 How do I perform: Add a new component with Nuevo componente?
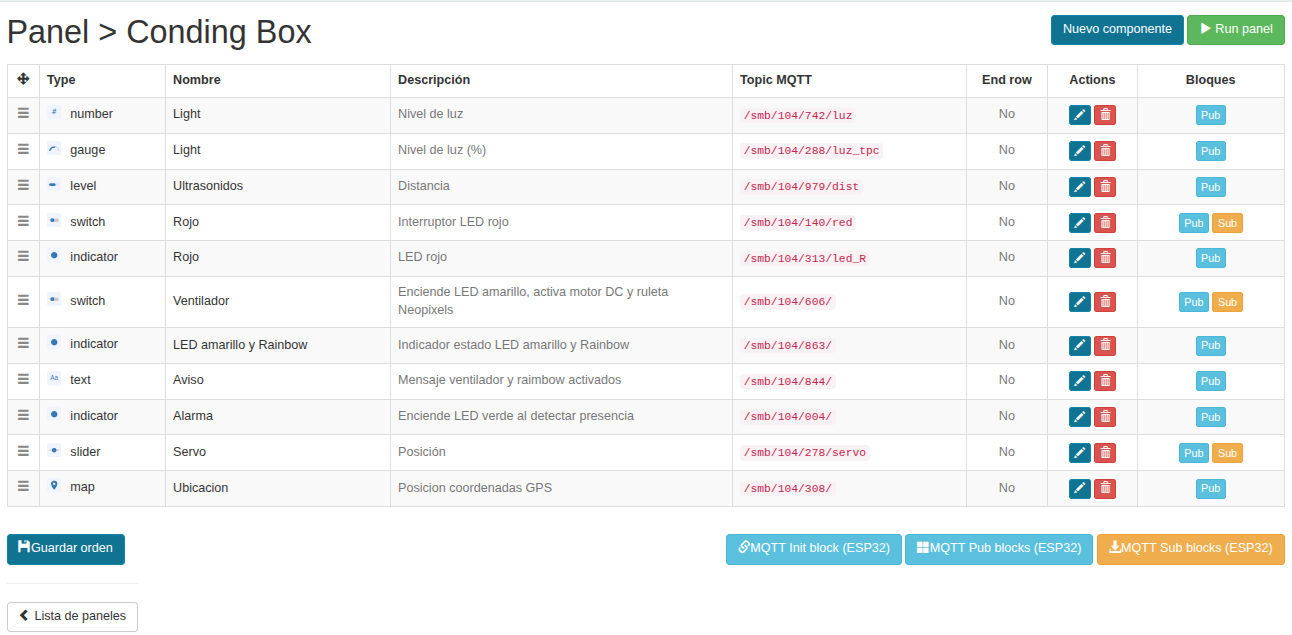point(1117,29)
